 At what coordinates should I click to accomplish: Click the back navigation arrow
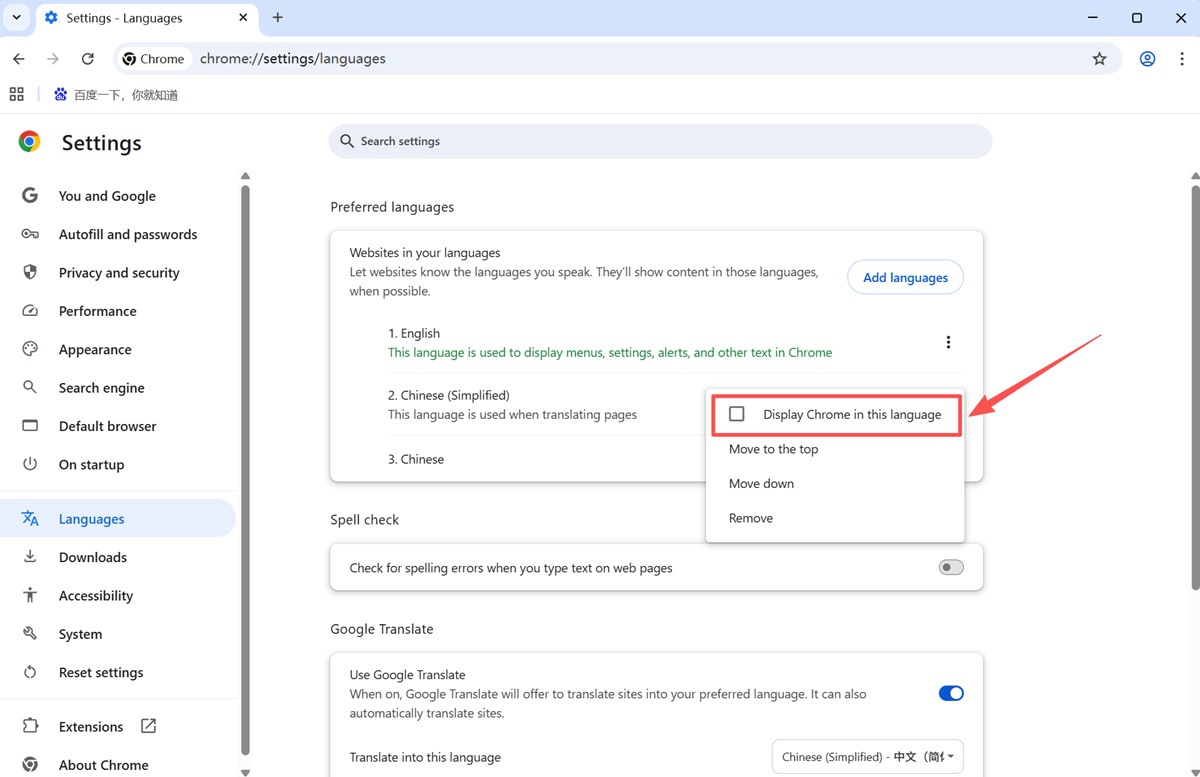19,59
